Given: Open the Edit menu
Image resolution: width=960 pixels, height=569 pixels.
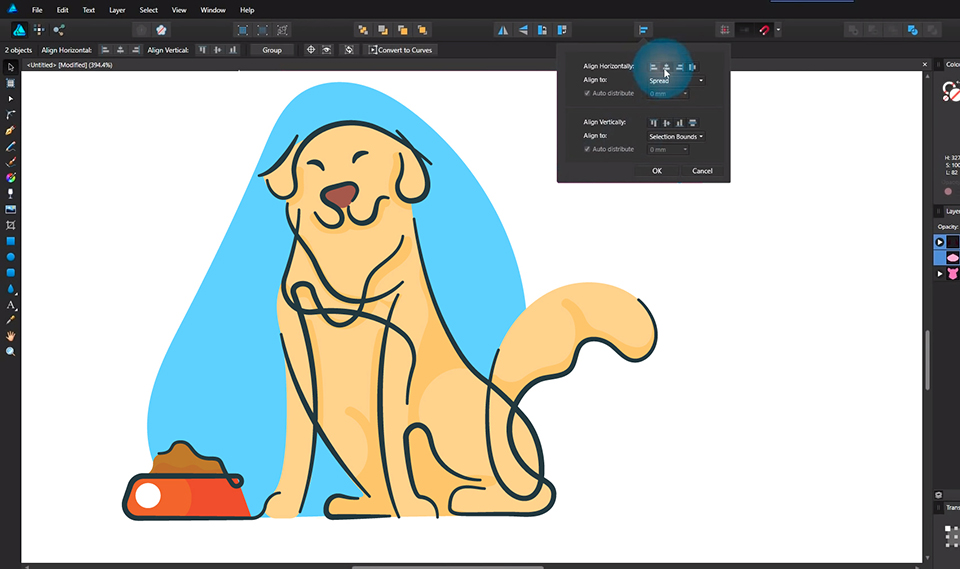Looking at the screenshot, I should pos(62,10).
